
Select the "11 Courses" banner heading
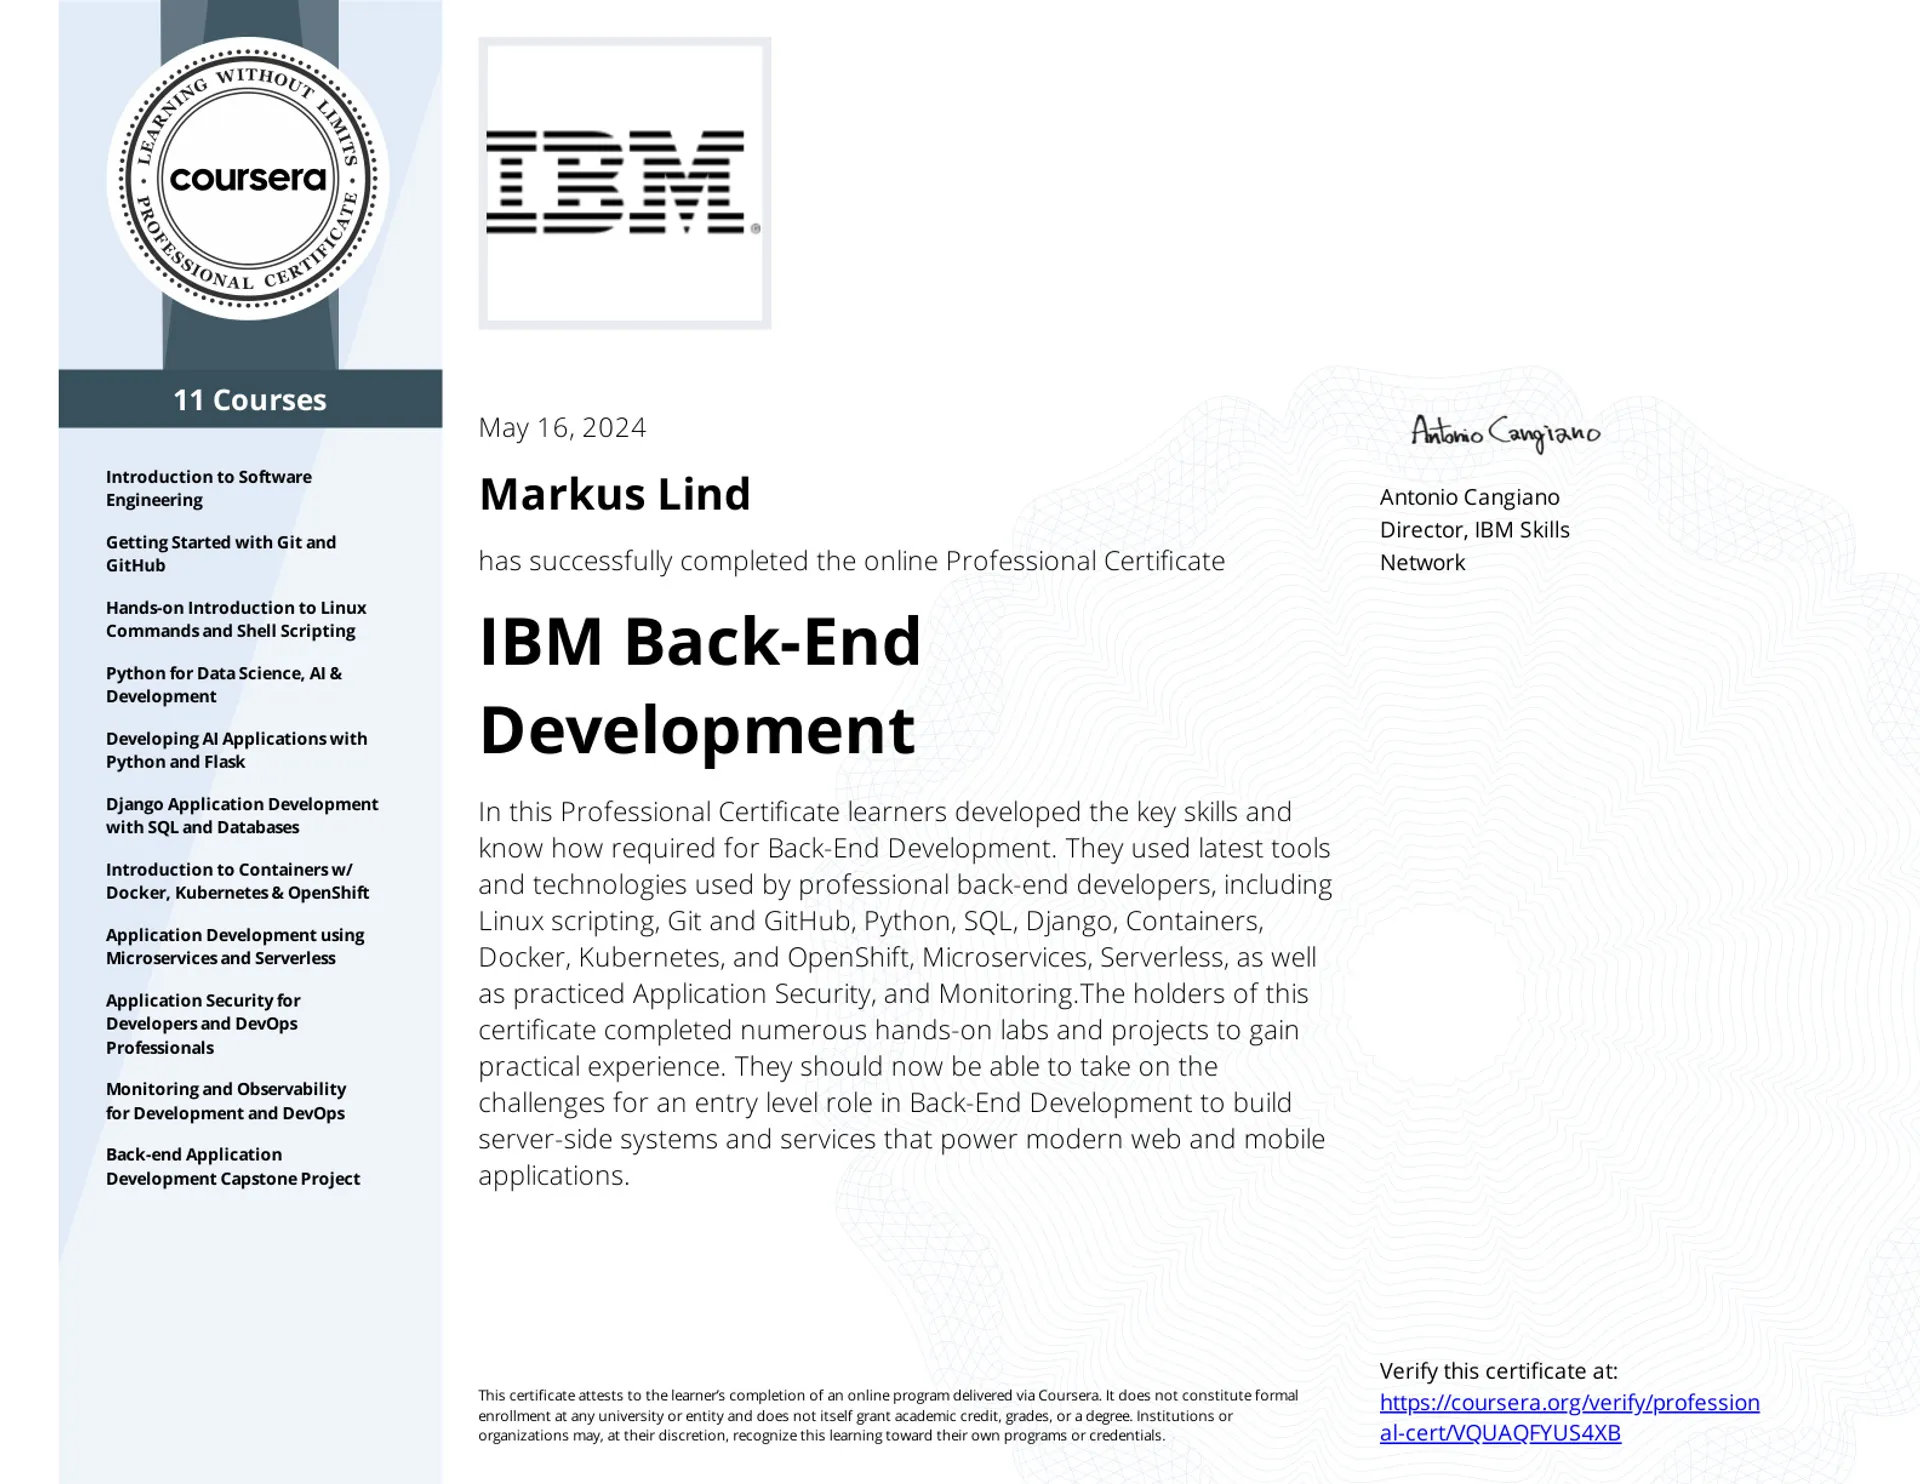(x=250, y=399)
